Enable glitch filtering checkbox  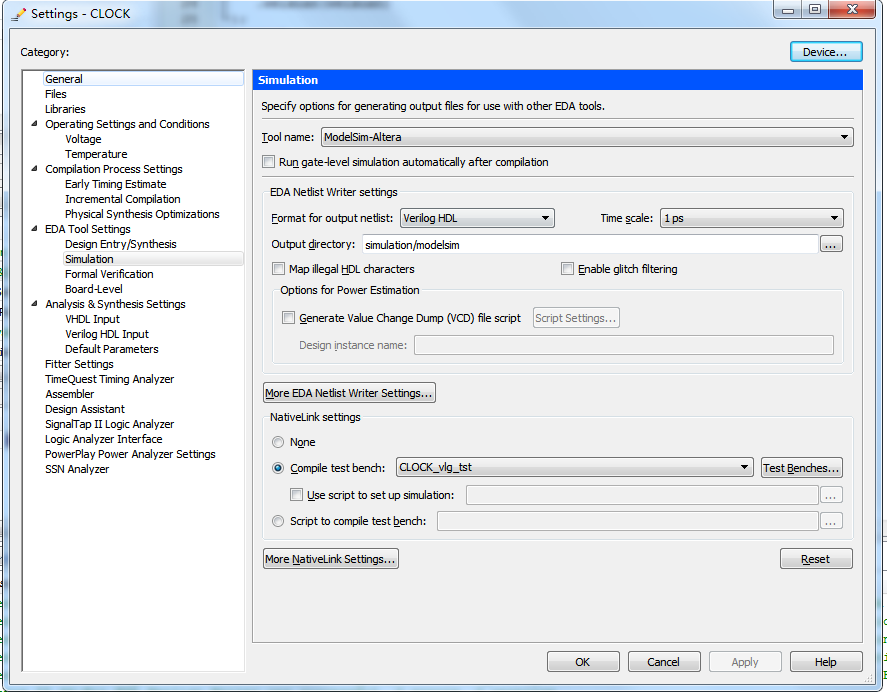click(567, 269)
